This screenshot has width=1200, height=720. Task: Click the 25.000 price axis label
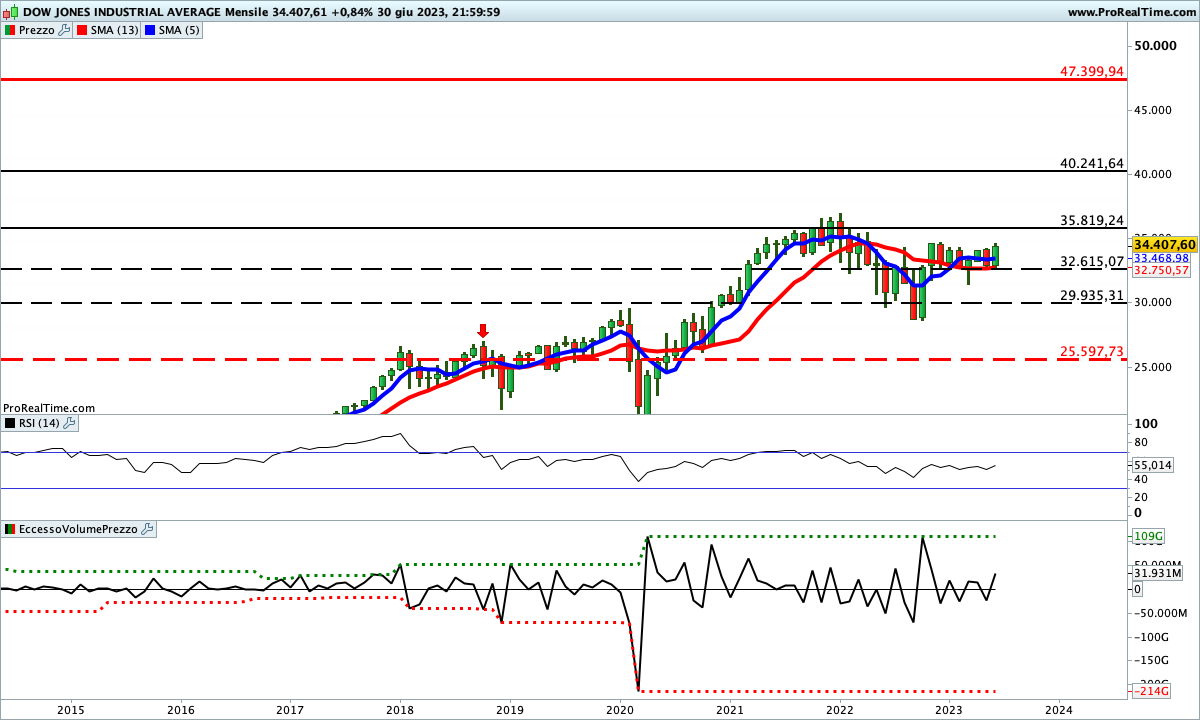(x=1153, y=367)
